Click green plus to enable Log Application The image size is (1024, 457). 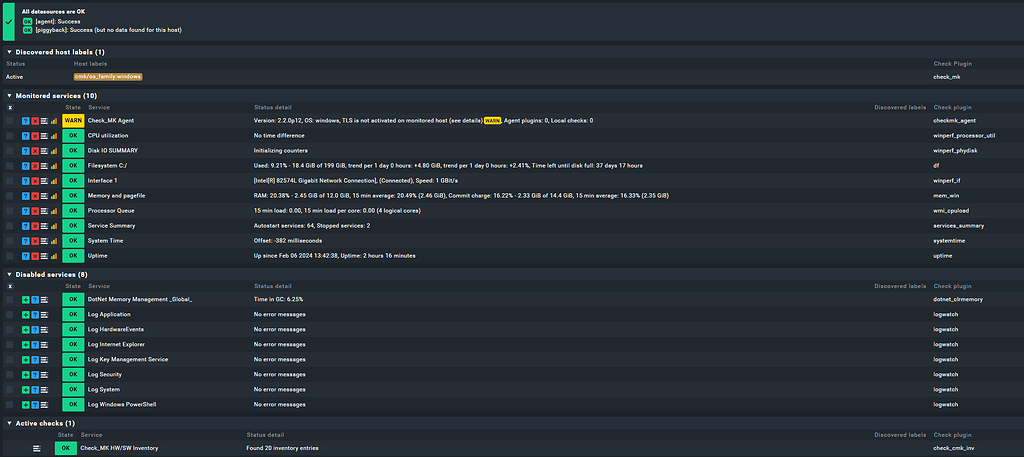pyautogui.click(x=26, y=314)
